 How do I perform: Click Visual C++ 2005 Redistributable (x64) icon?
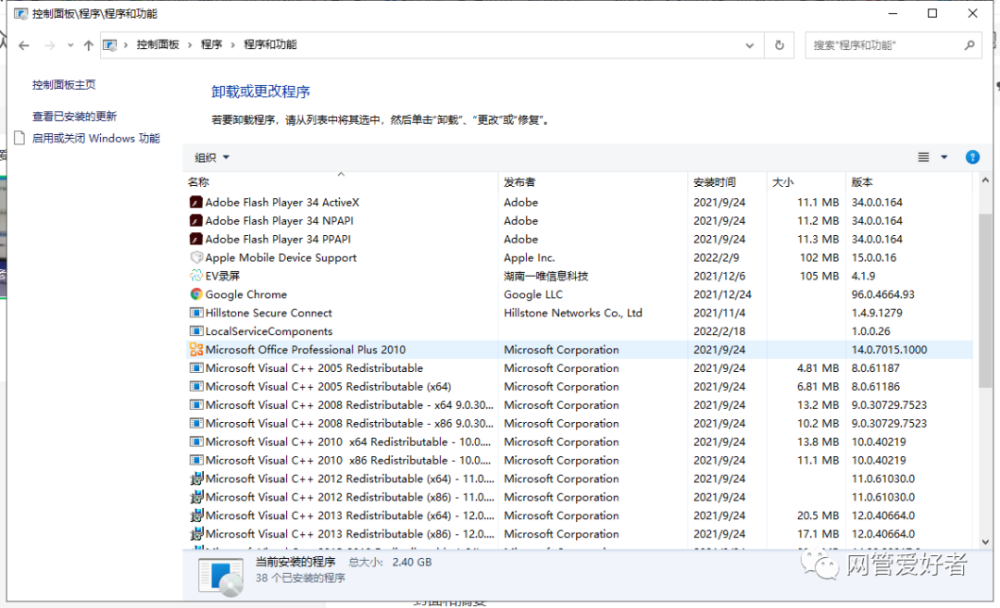tap(196, 387)
